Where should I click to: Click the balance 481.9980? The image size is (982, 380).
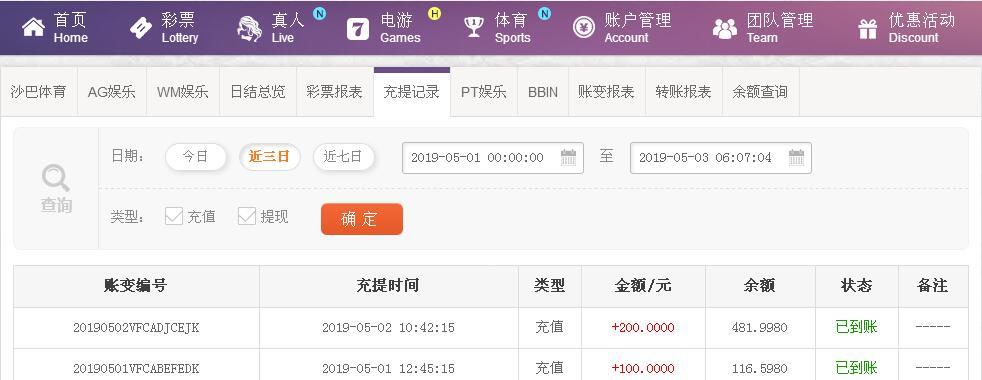(x=759, y=327)
